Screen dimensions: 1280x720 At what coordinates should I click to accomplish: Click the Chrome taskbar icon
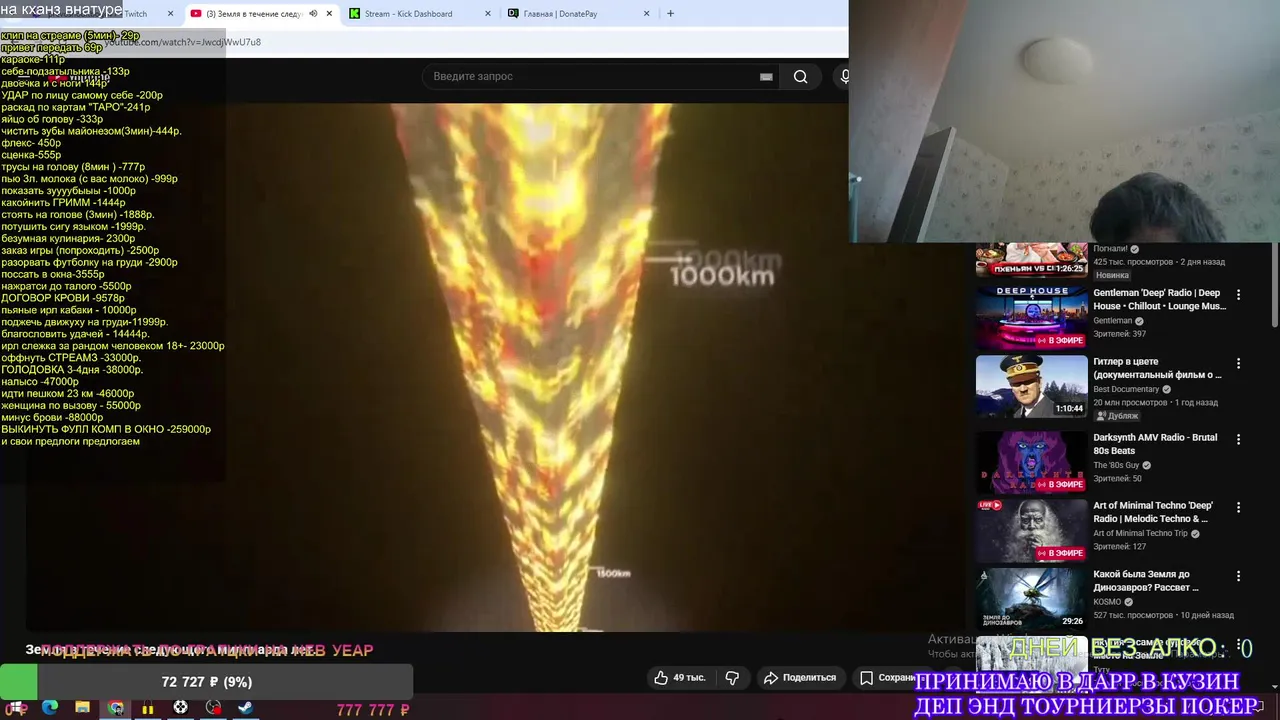point(116,708)
